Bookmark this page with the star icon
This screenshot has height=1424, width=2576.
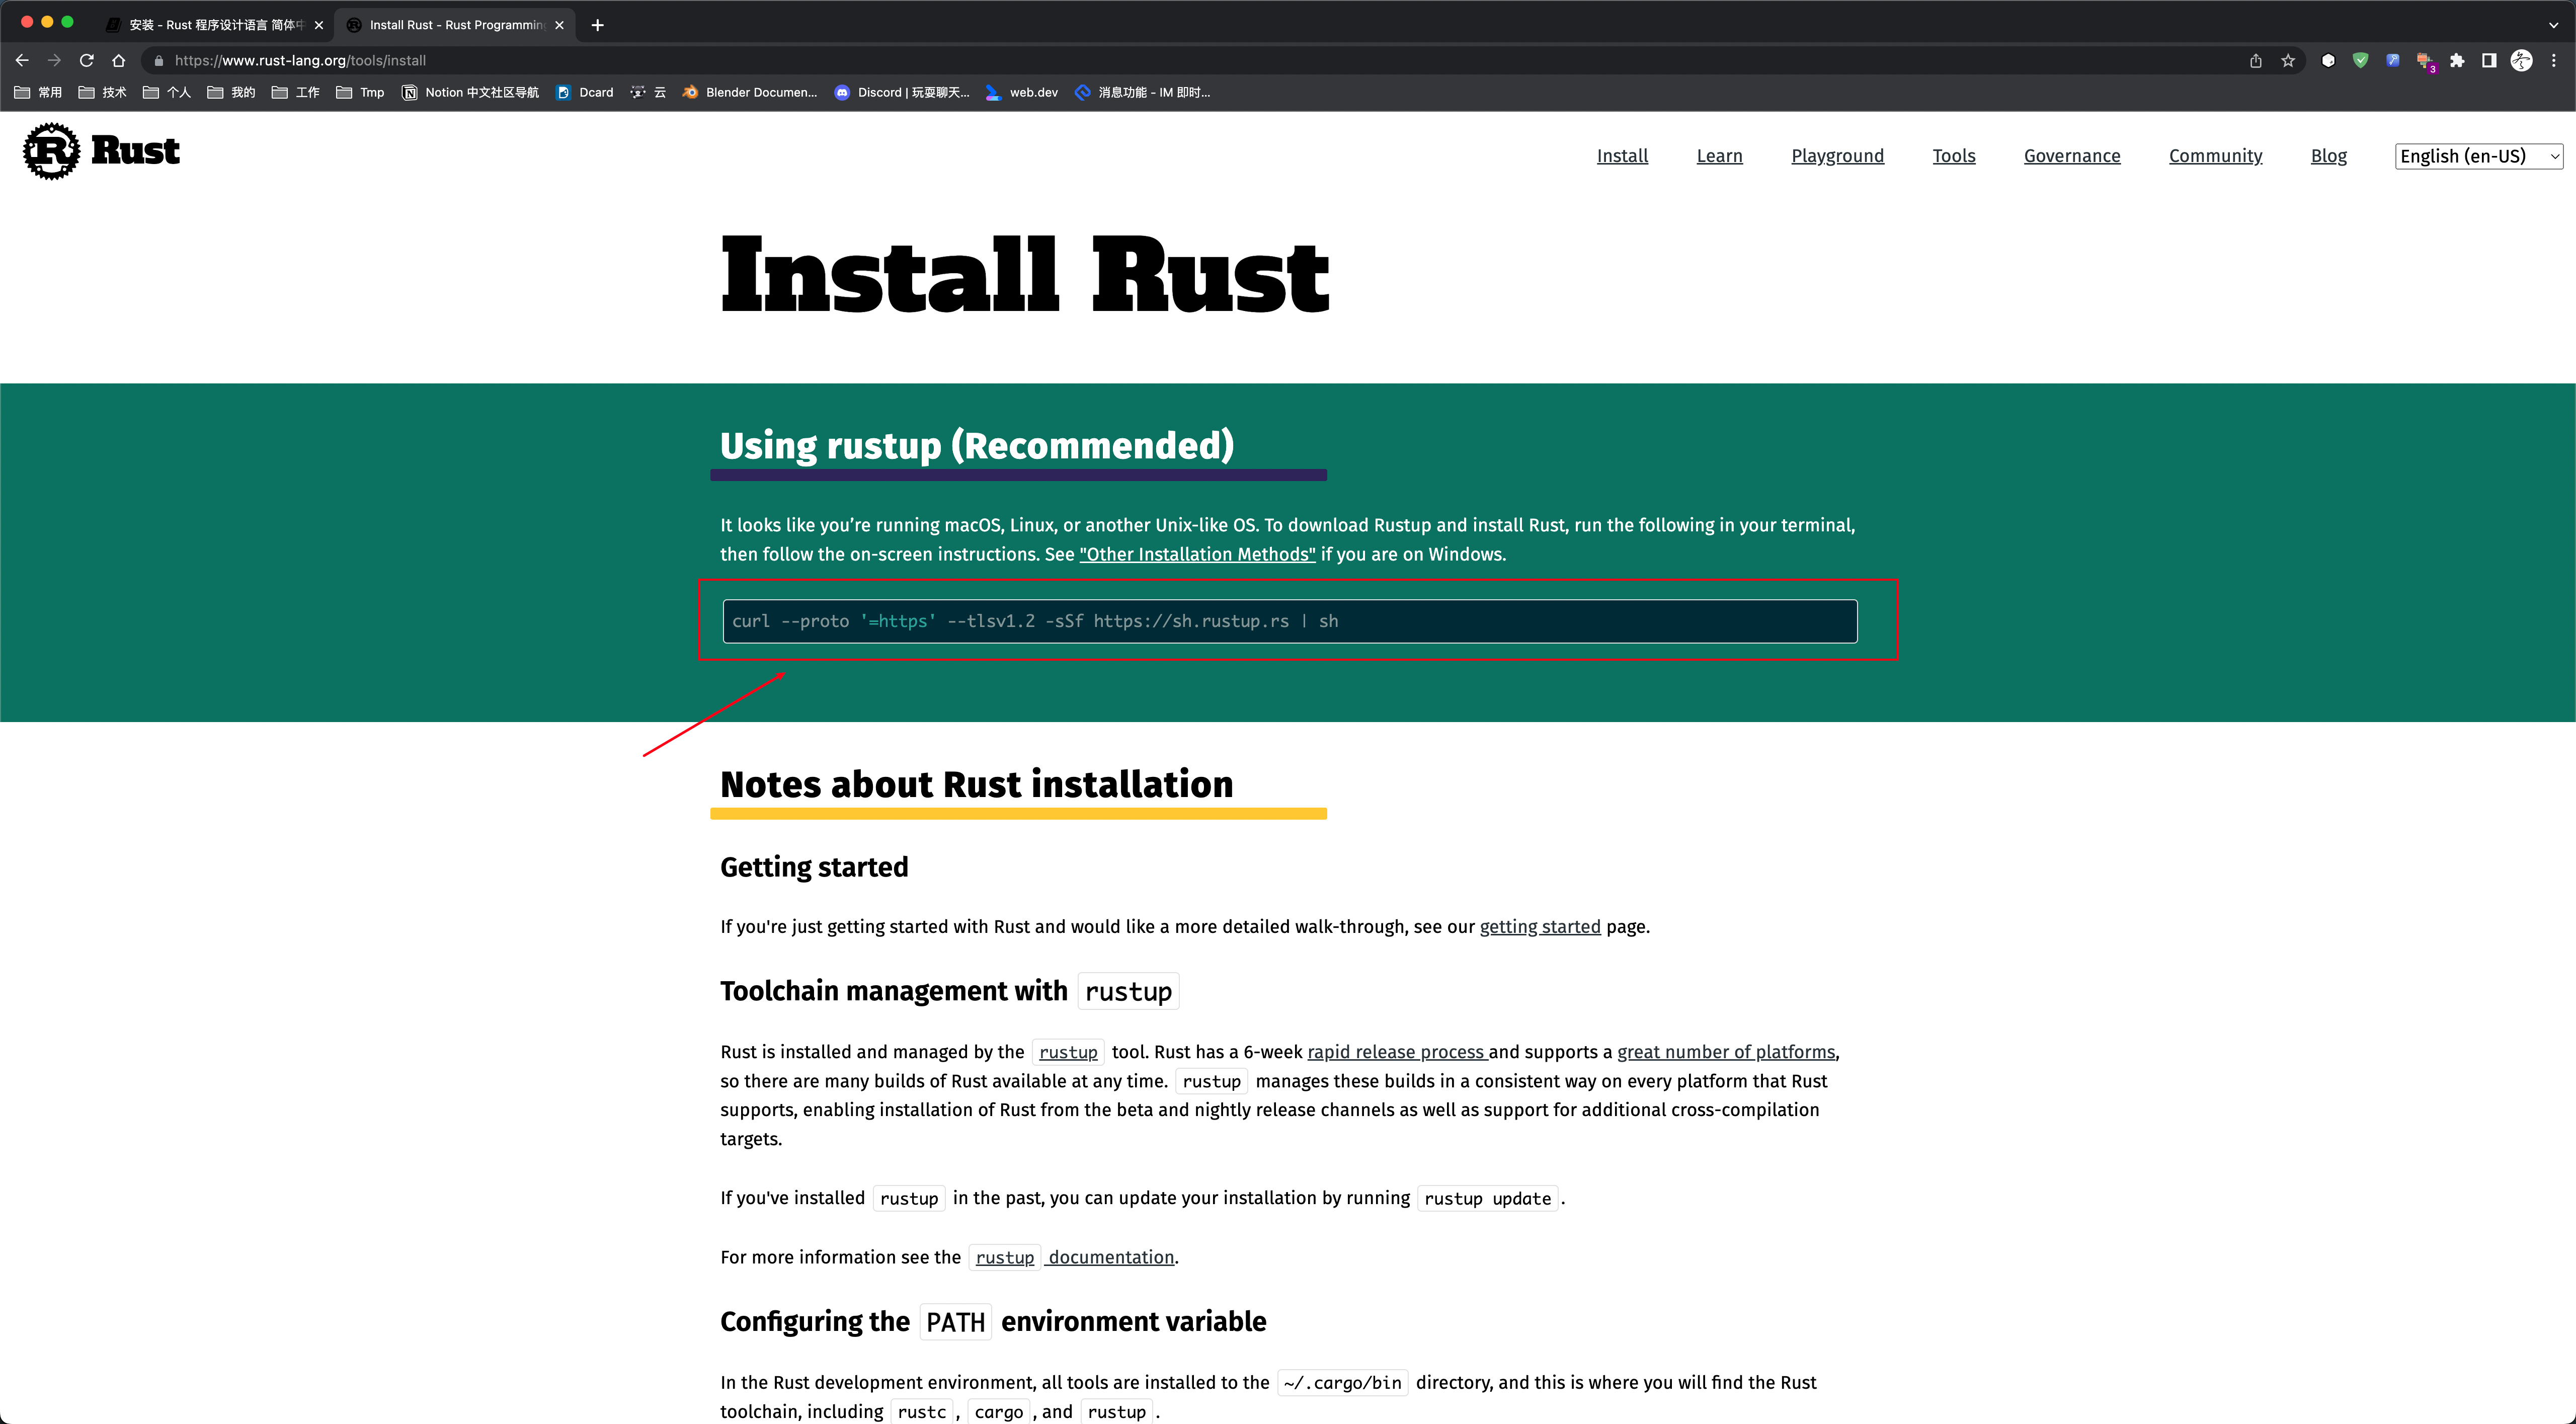pos(2288,60)
